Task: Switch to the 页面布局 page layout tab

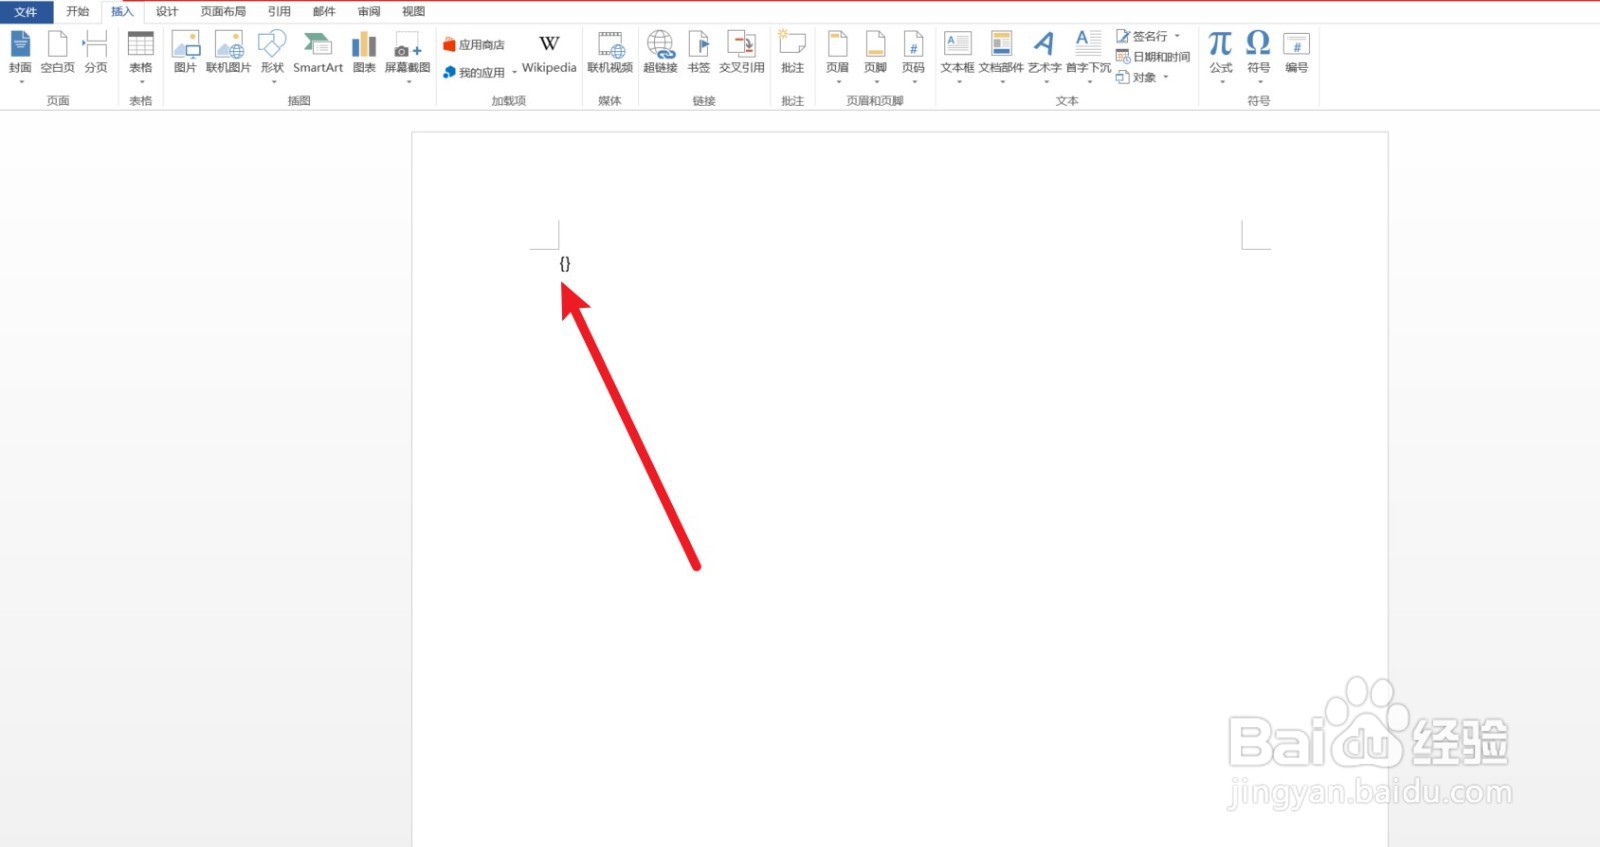Action: [x=223, y=12]
